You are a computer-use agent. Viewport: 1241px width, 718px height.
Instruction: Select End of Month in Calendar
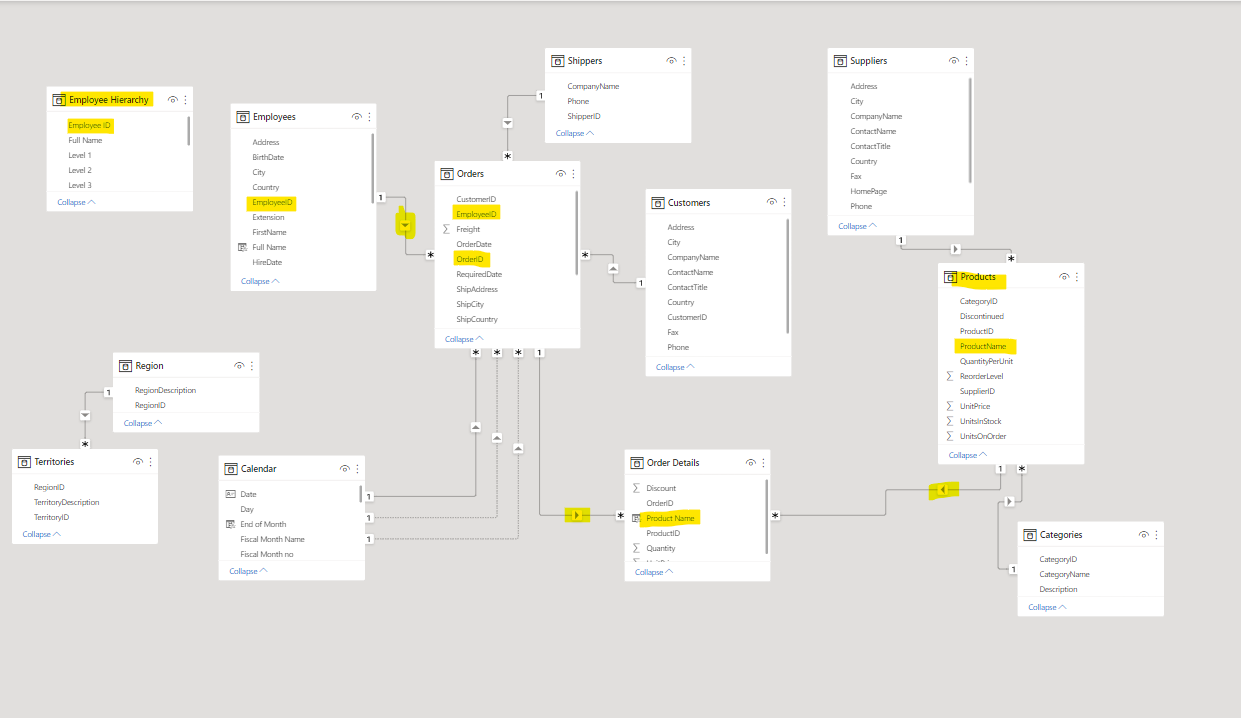pos(263,524)
